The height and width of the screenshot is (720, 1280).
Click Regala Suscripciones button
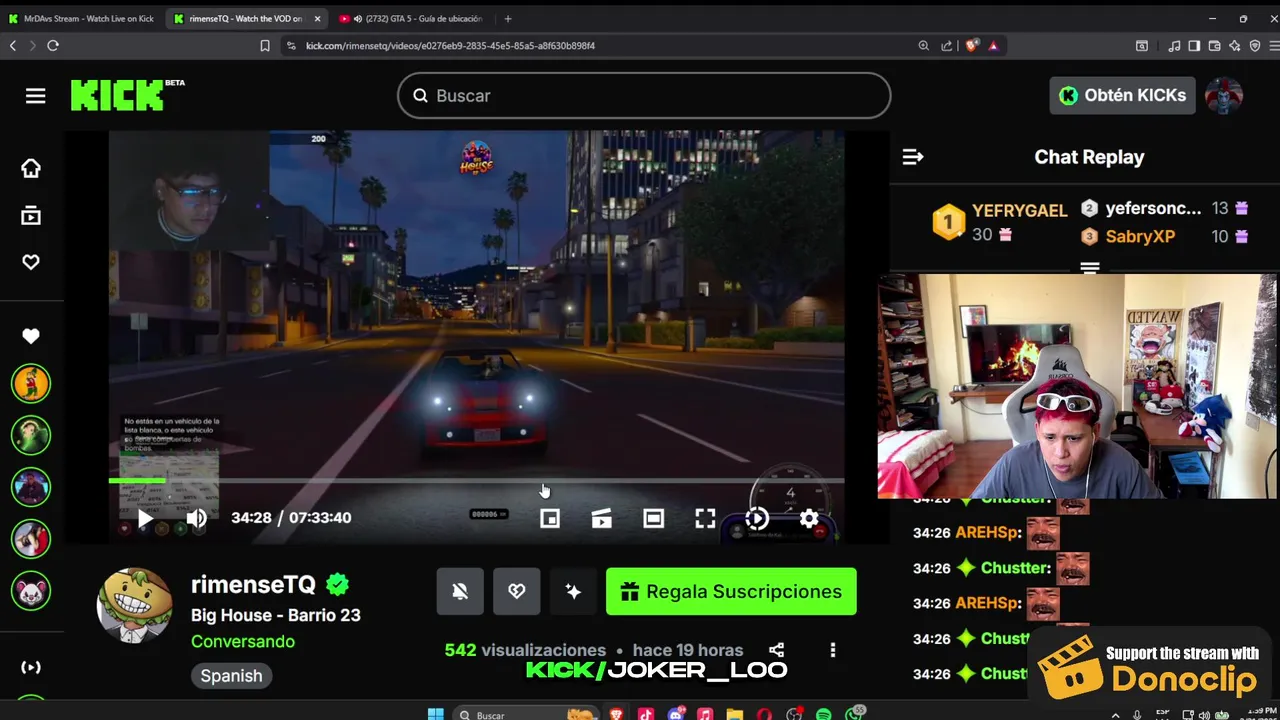(731, 592)
